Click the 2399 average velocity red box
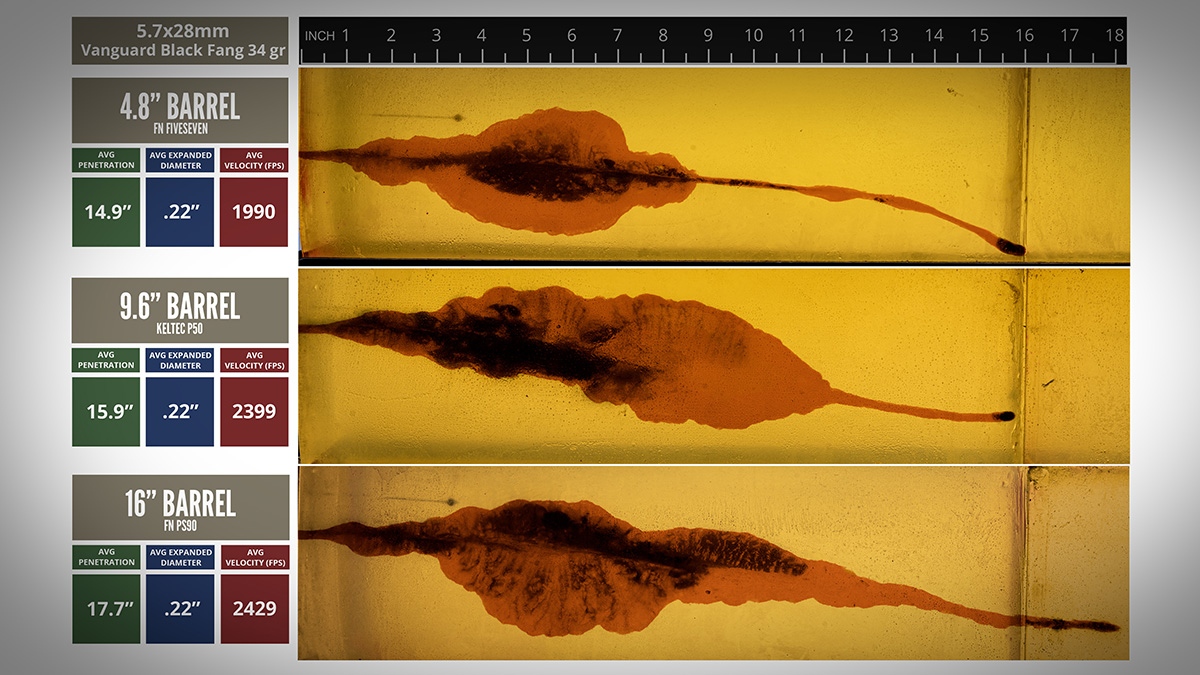Viewport: 1200px width, 675px height. (x=254, y=411)
